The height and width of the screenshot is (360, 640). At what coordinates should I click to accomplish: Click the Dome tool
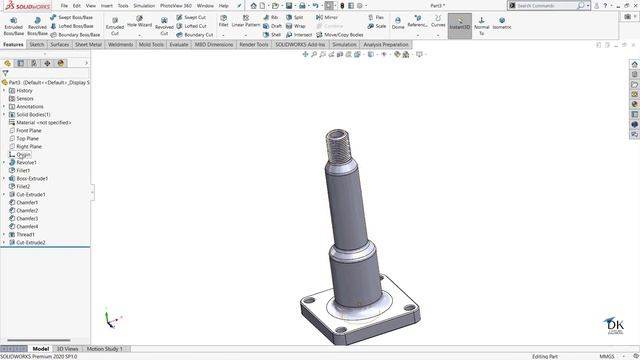(x=398, y=23)
